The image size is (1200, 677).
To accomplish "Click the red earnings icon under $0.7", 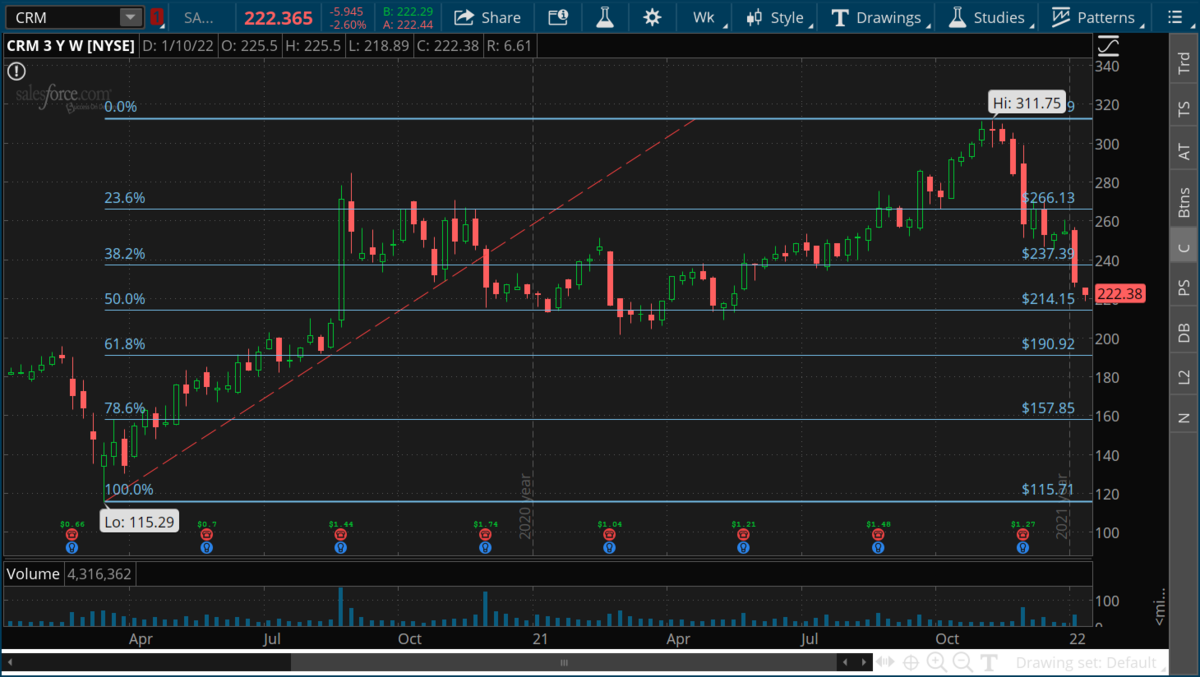I will pyautogui.click(x=206, y=535).
